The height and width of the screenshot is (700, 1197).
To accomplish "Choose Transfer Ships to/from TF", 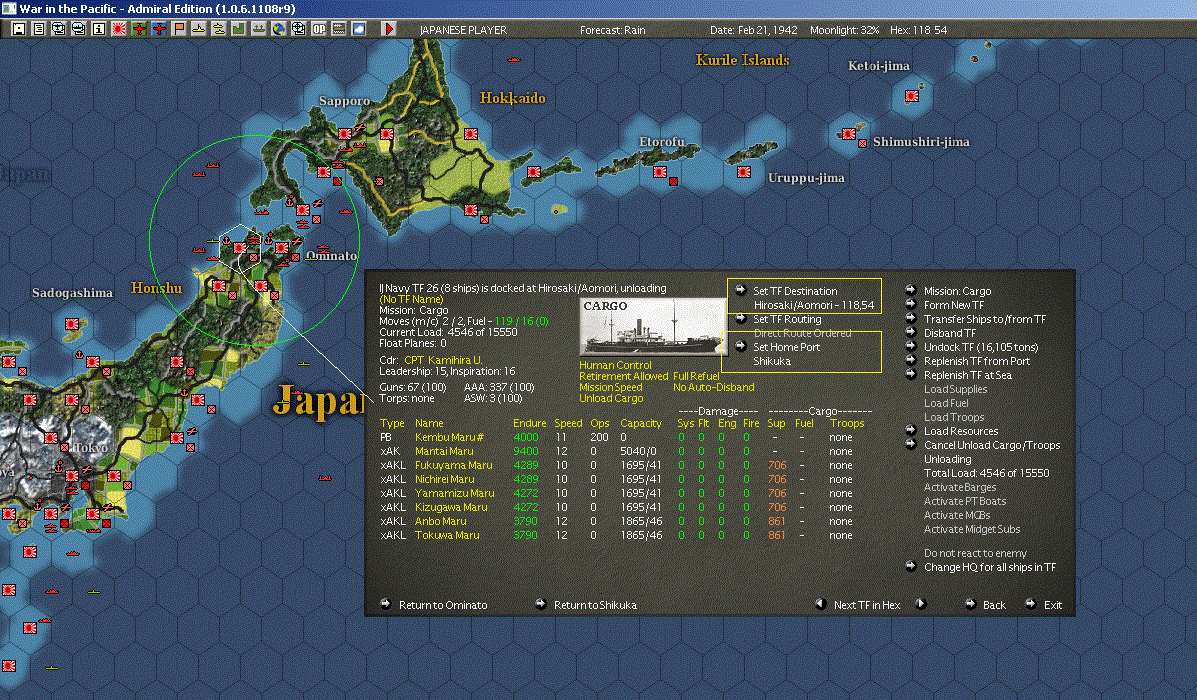I will click(x=985, y=319).
